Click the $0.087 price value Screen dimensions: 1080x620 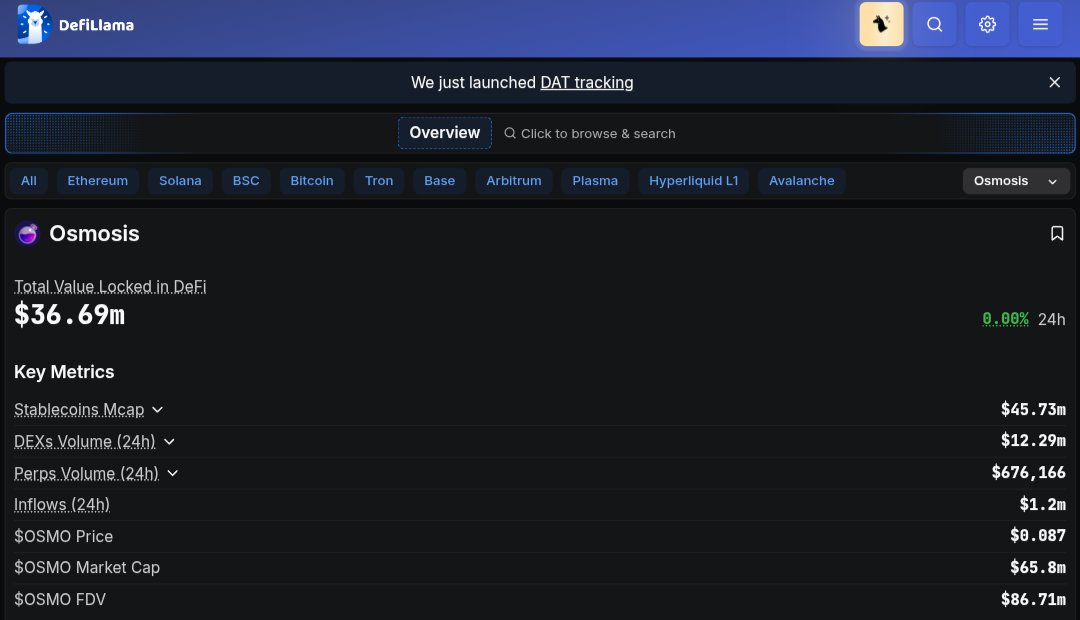pos(1038,535)
